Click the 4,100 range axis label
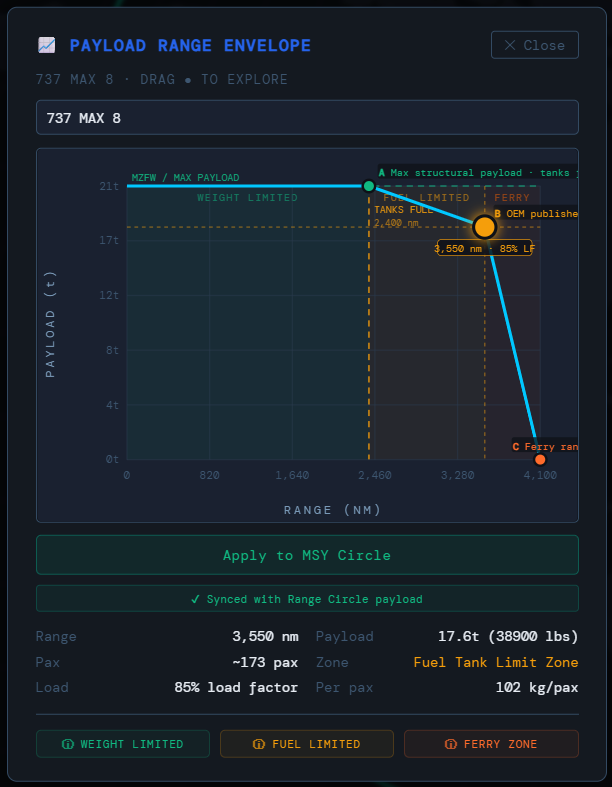Image resolution: width=612 pixels, height=787 pixels. 540,475
